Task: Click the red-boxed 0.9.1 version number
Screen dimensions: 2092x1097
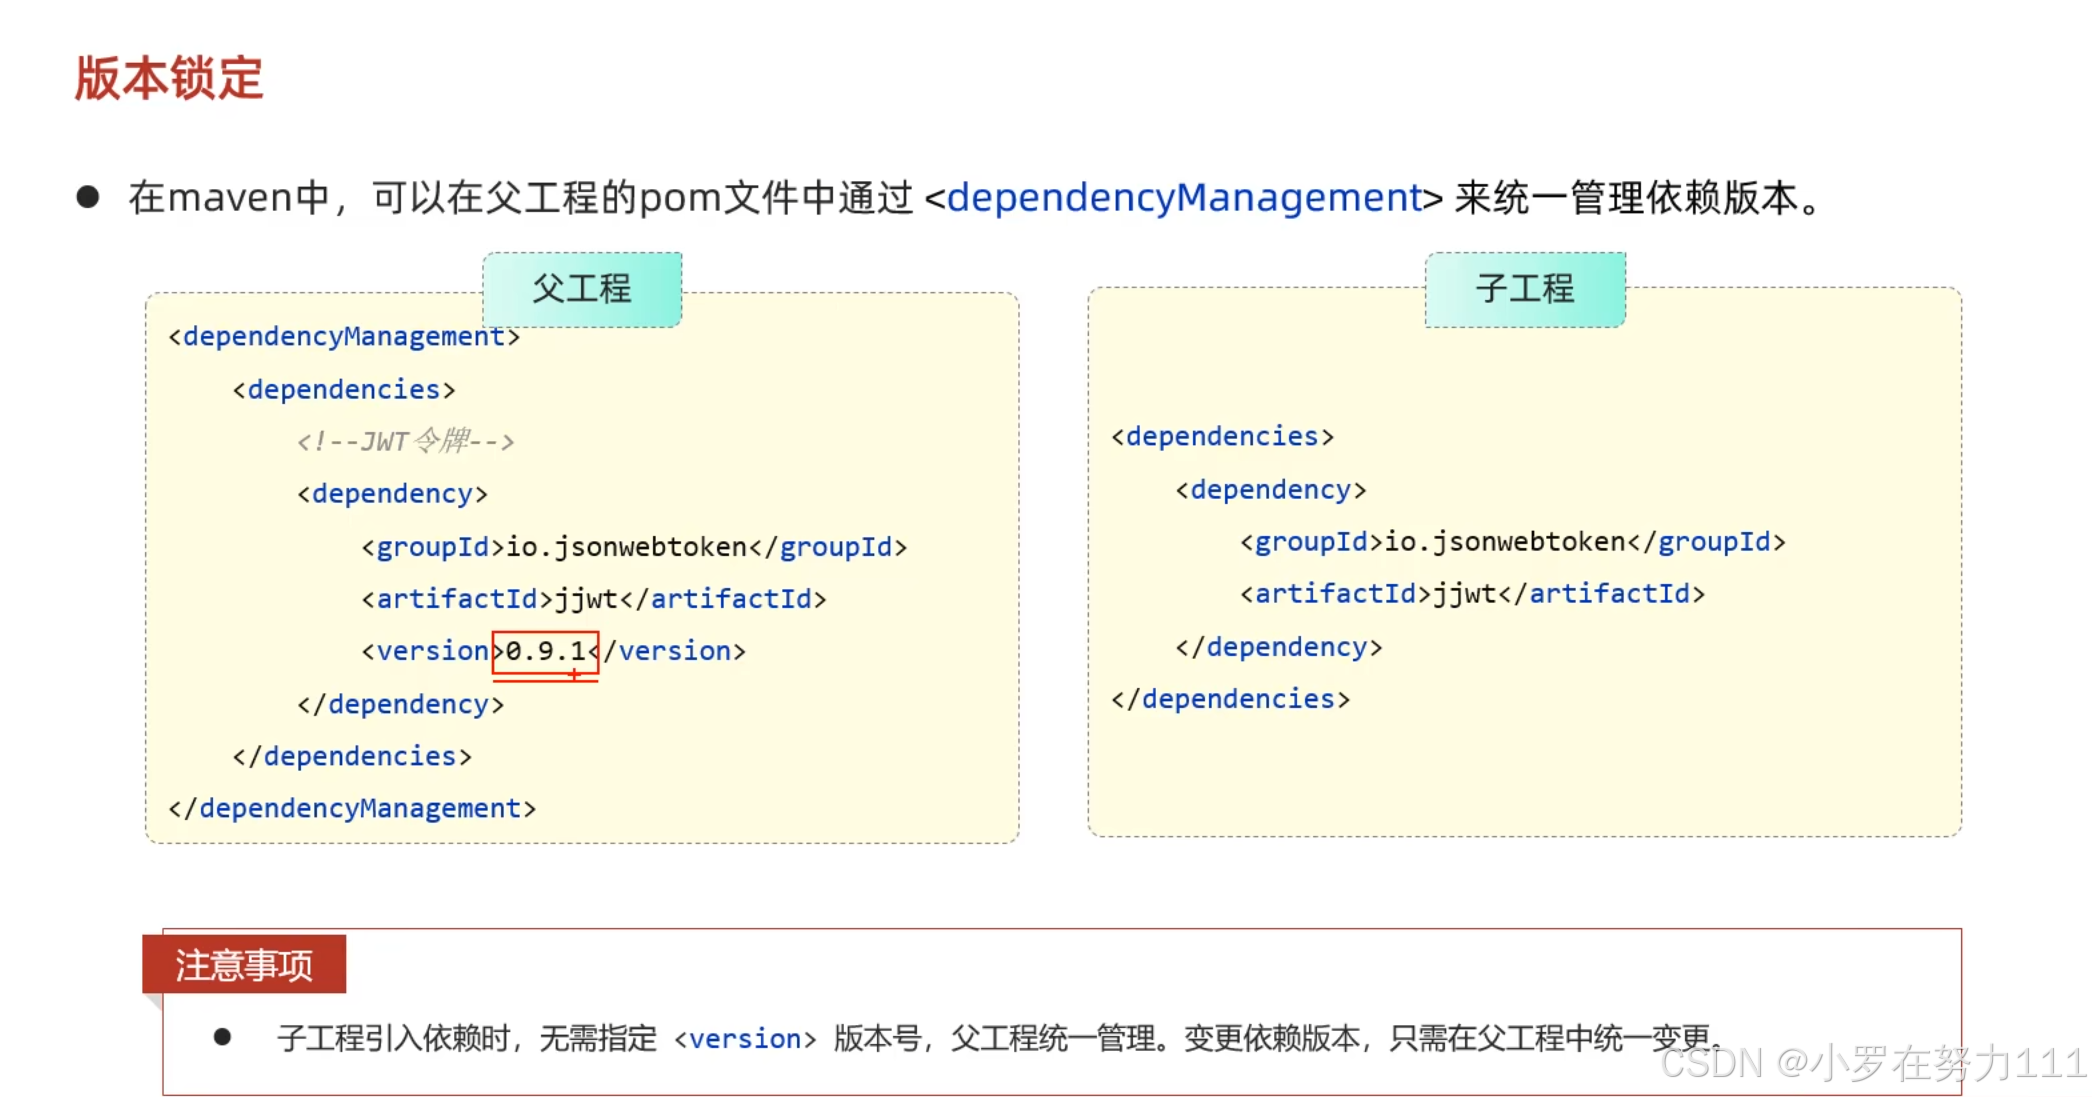Action: pyautogui.click(x=545, y=652)
